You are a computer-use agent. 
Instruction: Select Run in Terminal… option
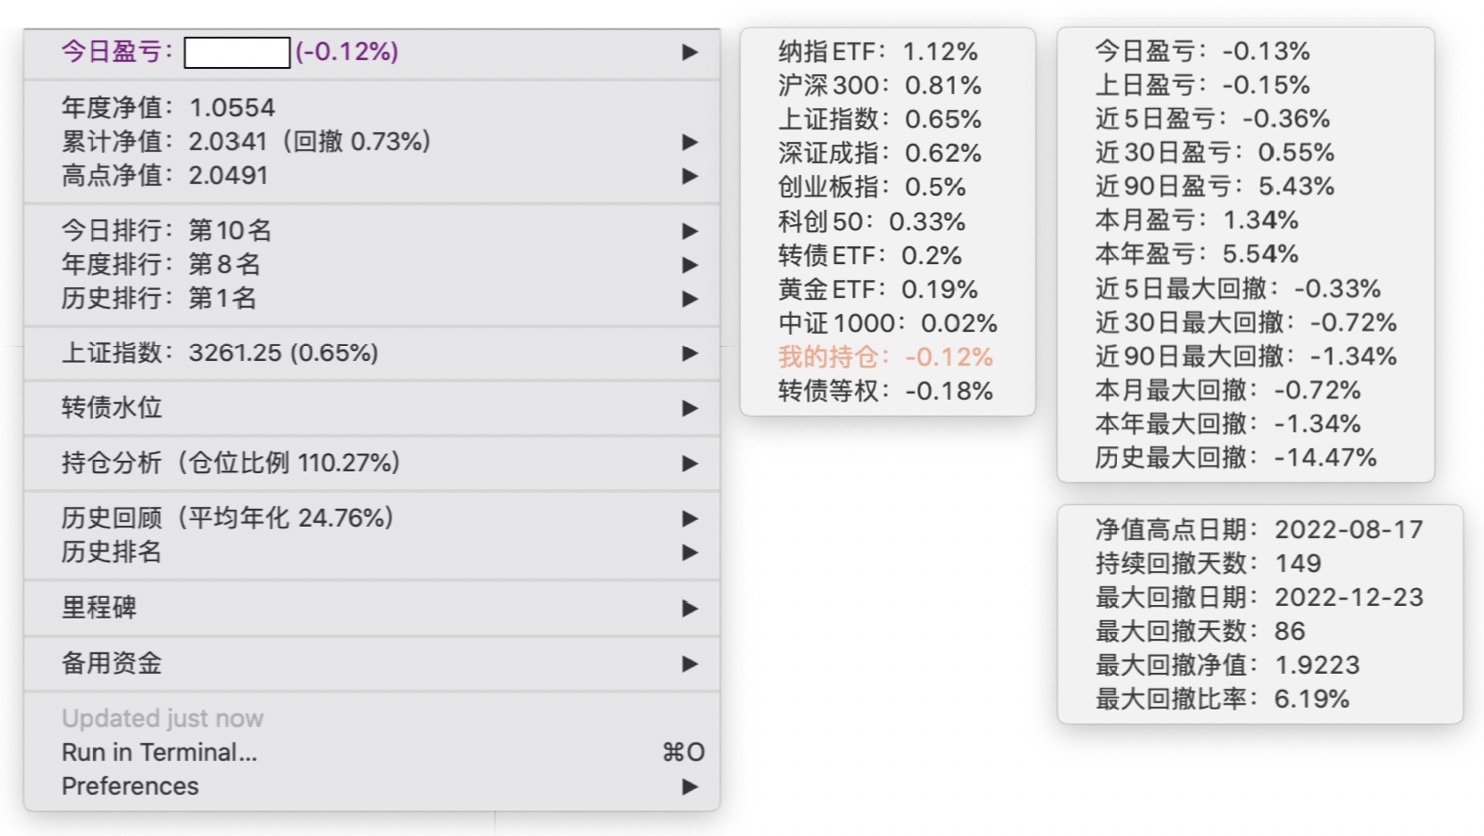[159, 752]
